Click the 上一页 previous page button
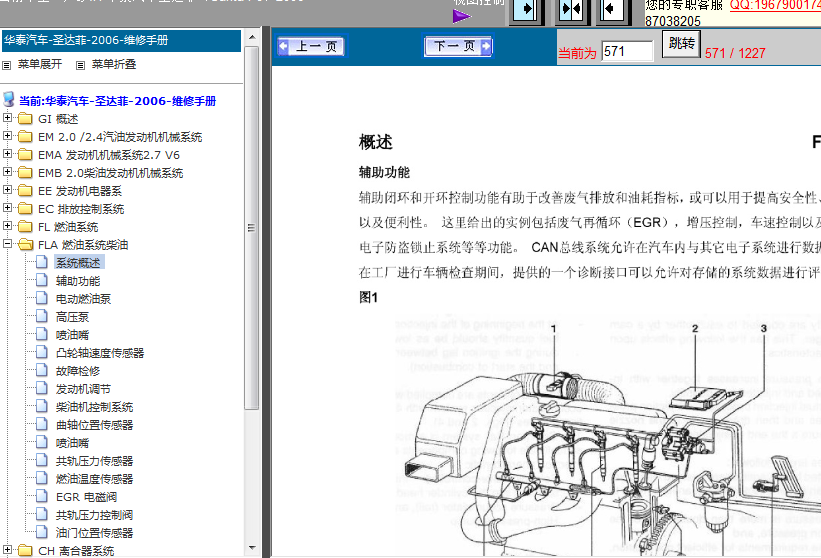Viewport: 821px width, 558px height. click(x=310, y=47)
